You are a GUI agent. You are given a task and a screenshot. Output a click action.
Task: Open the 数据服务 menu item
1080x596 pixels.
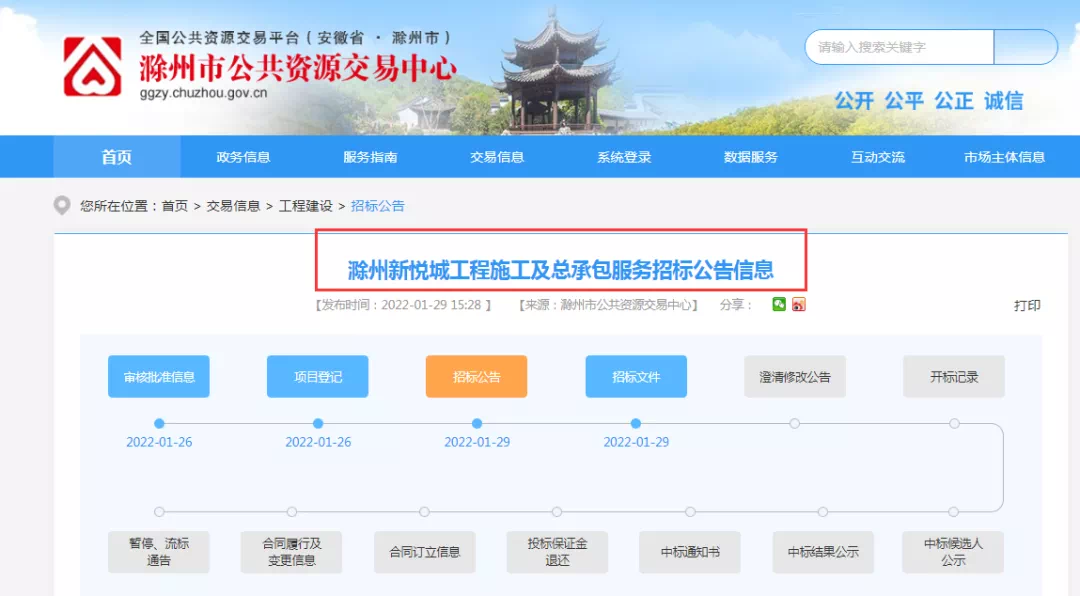tap(751, 156)
